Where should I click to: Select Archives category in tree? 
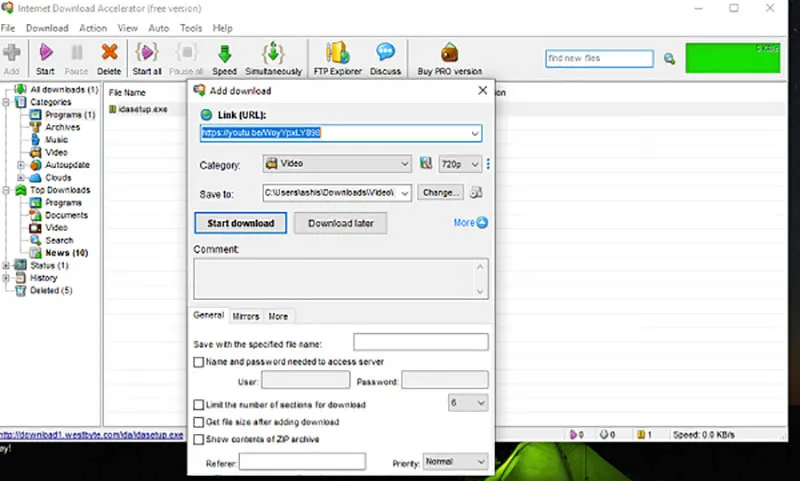coord(62,127)
